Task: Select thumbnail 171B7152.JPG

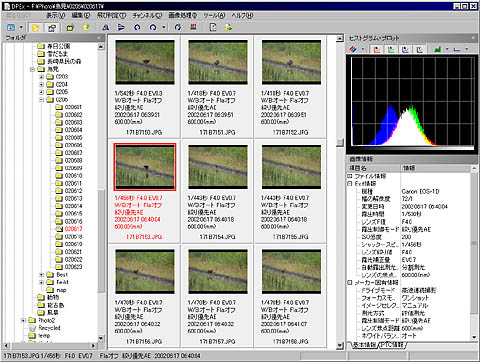Action: [x=291, y=62]
